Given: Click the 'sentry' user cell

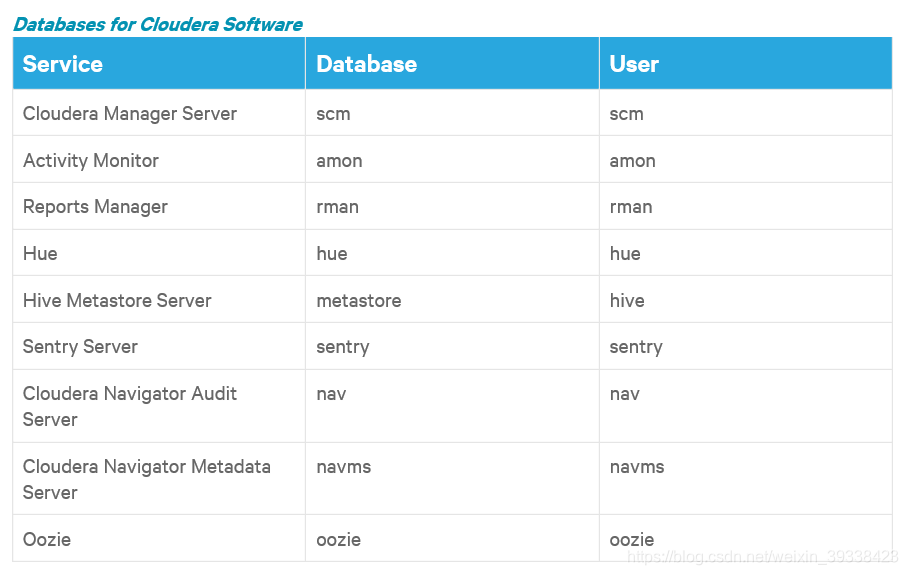Looking at the screenshot, I should click(x=746, y=346).
